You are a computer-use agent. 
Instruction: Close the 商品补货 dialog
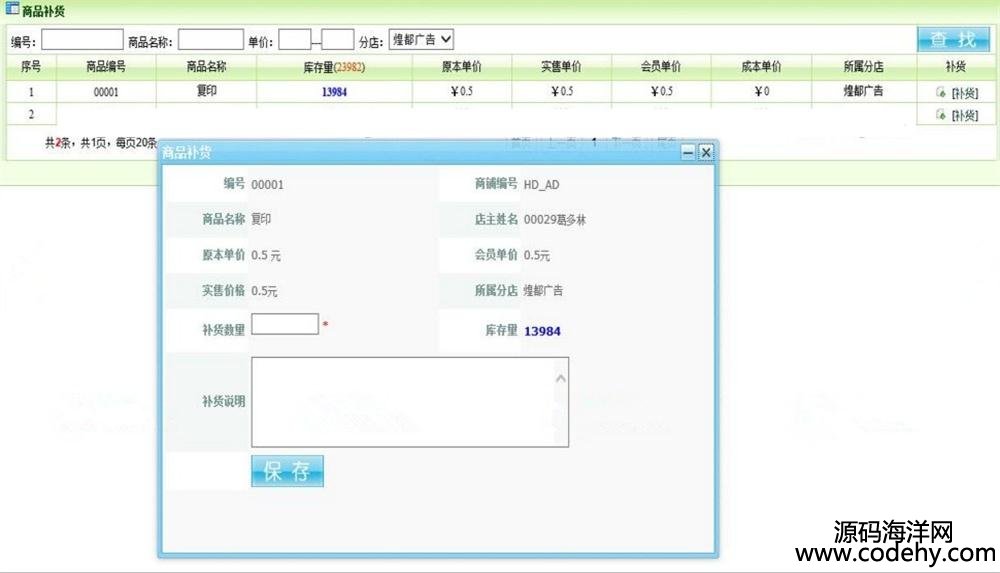tap(705, 152)
